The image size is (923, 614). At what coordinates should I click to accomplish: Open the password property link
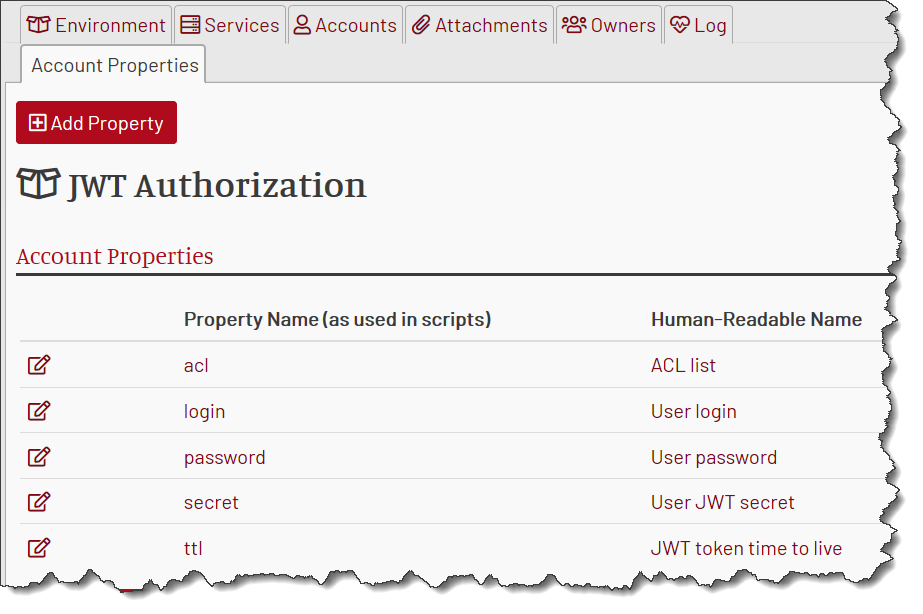(224, 457)
